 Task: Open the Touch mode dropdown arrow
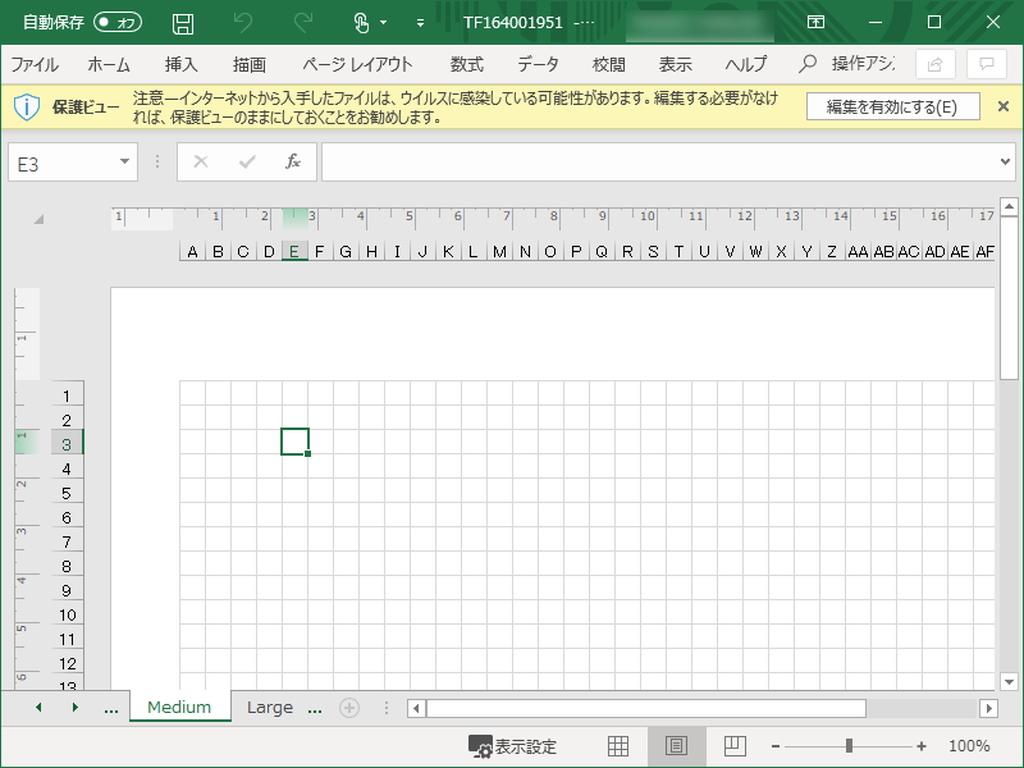coord(383,23)
